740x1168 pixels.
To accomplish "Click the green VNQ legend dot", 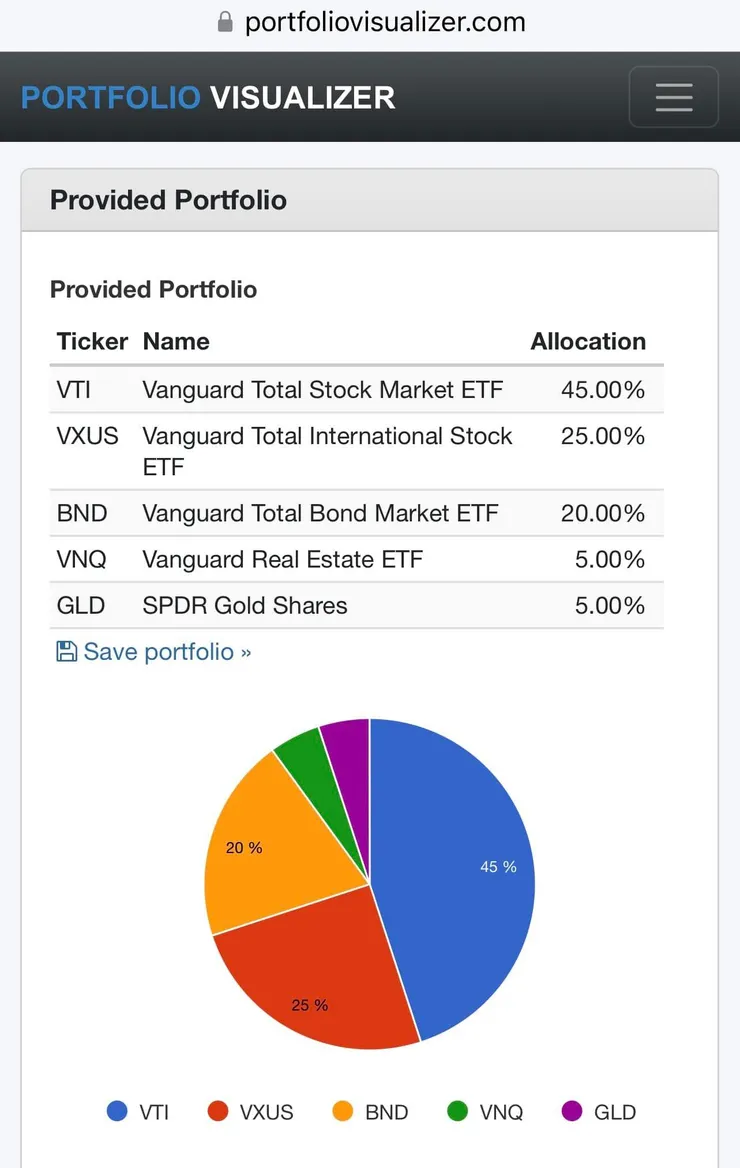I will [458, 1111].
